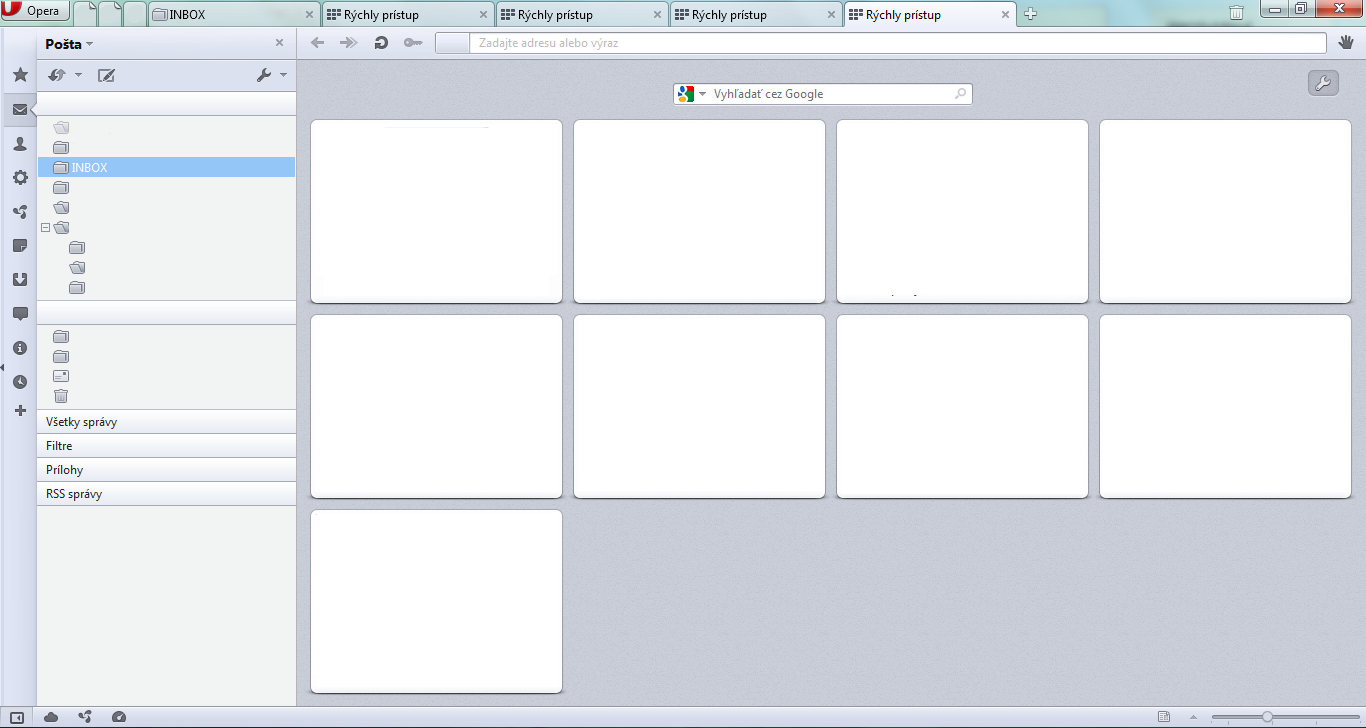Open the Chat speech bubble panel
This screenshot has height=728, width=1366.
coord(20,314)
